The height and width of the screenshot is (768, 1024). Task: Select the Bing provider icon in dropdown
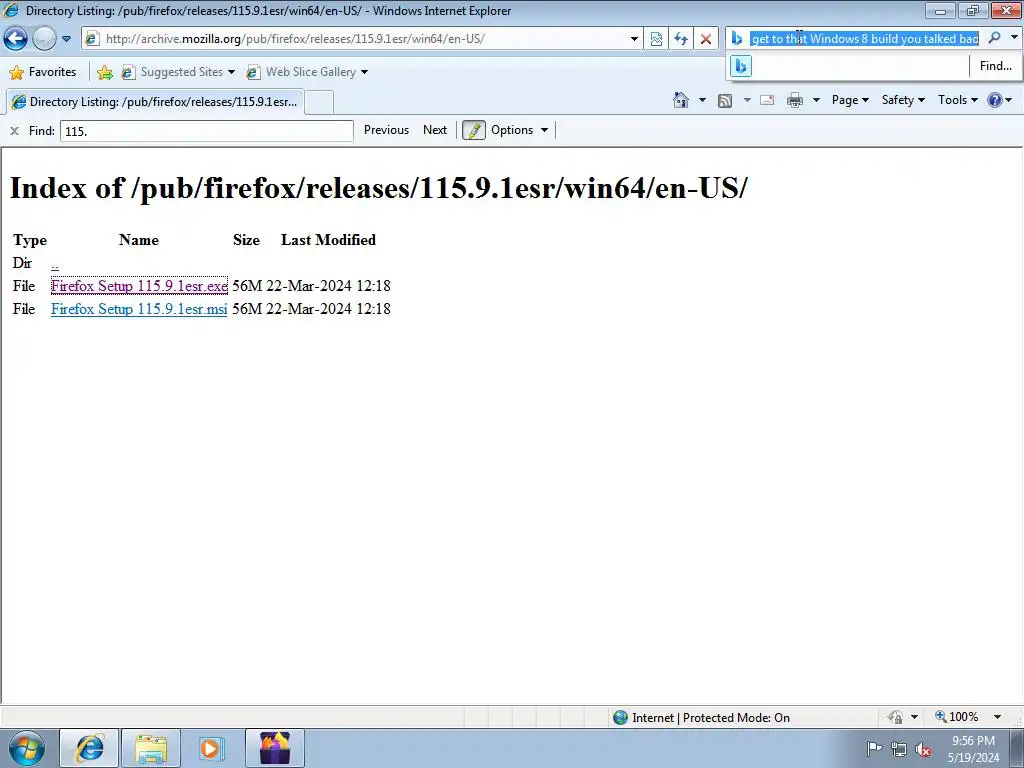pos(741,66)
